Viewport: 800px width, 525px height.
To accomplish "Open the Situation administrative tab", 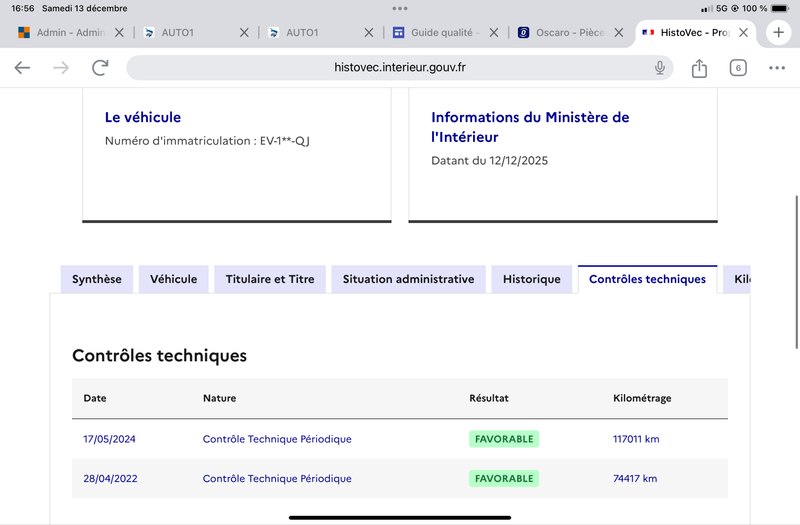I will click(408, 279).
